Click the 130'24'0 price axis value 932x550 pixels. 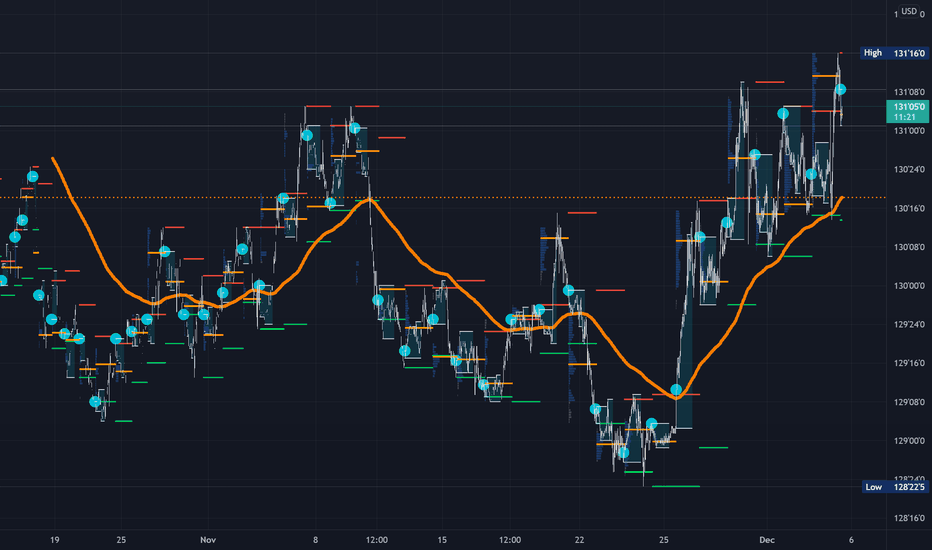[x=909, y=169]
